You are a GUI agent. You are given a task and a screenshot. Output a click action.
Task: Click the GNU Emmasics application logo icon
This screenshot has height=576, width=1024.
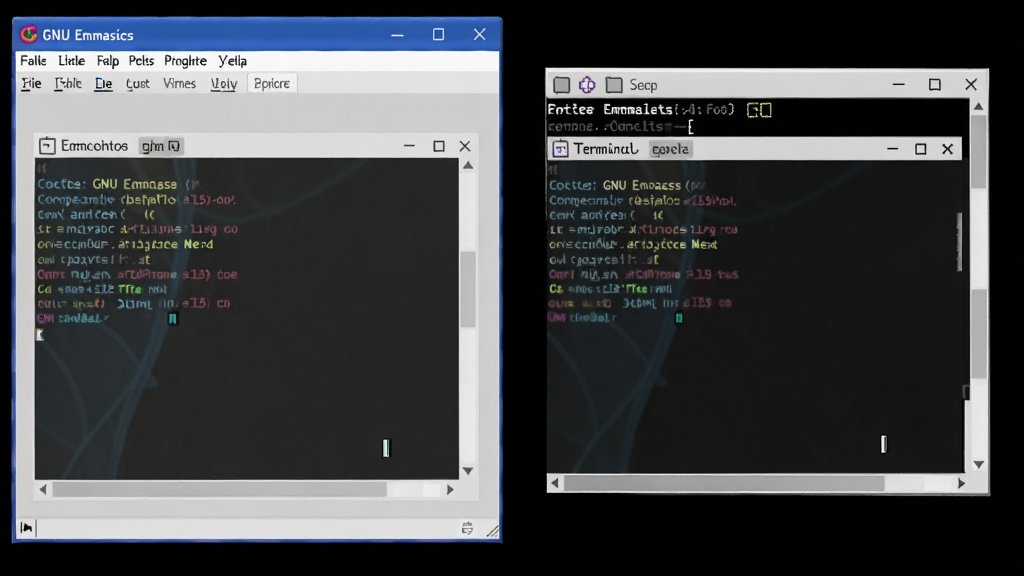[28, 34]
